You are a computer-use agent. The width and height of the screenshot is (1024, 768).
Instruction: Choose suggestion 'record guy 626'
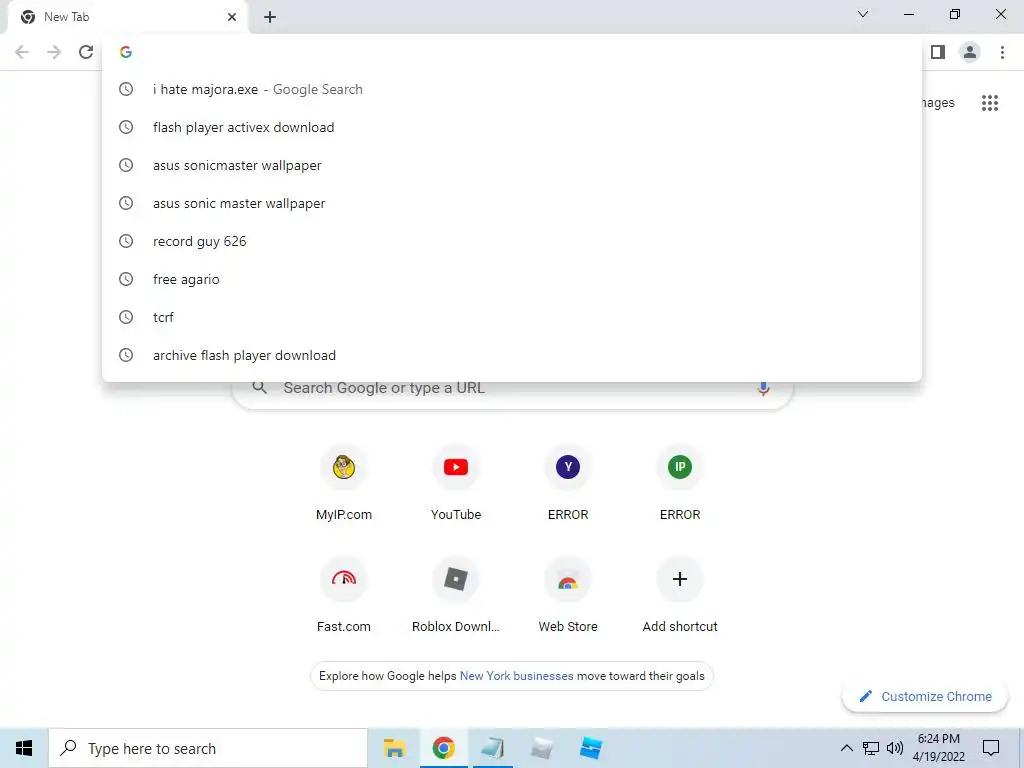[x=512, y=241]
